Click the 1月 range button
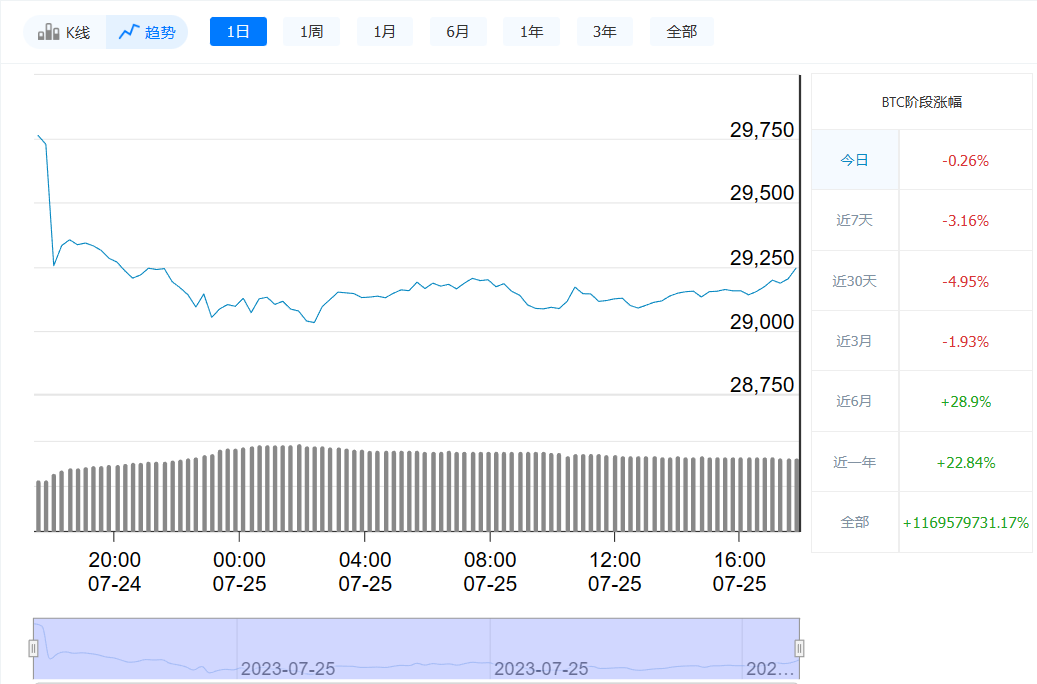The width and height of the screenshot is (1037, 684). [x=384, y=31]
